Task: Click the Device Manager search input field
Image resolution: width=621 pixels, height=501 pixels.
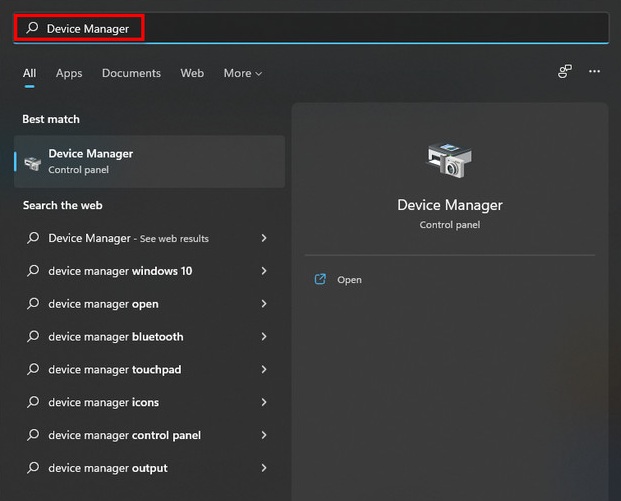Action: coord(311,28)
